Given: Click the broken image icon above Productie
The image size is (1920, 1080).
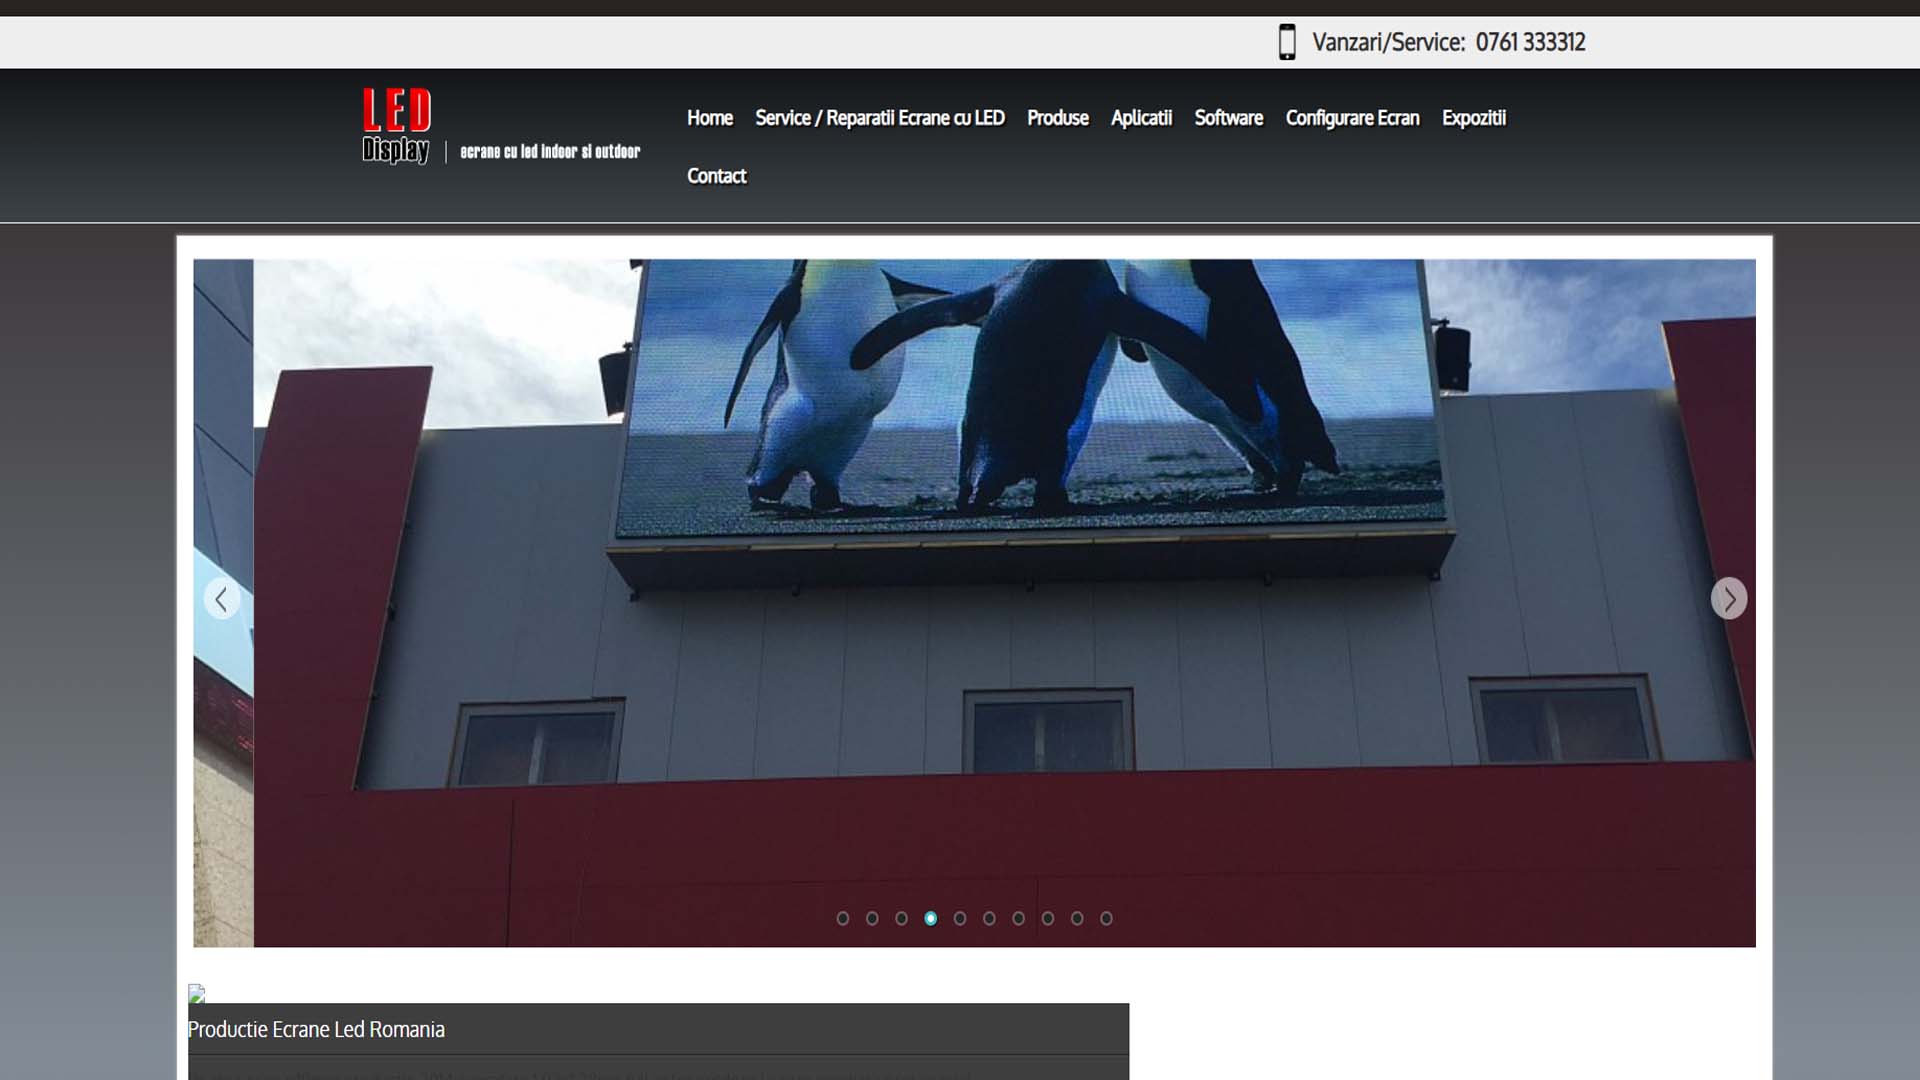Looking at the screenshot, I should pyautogui.click(x=197, y=993).
